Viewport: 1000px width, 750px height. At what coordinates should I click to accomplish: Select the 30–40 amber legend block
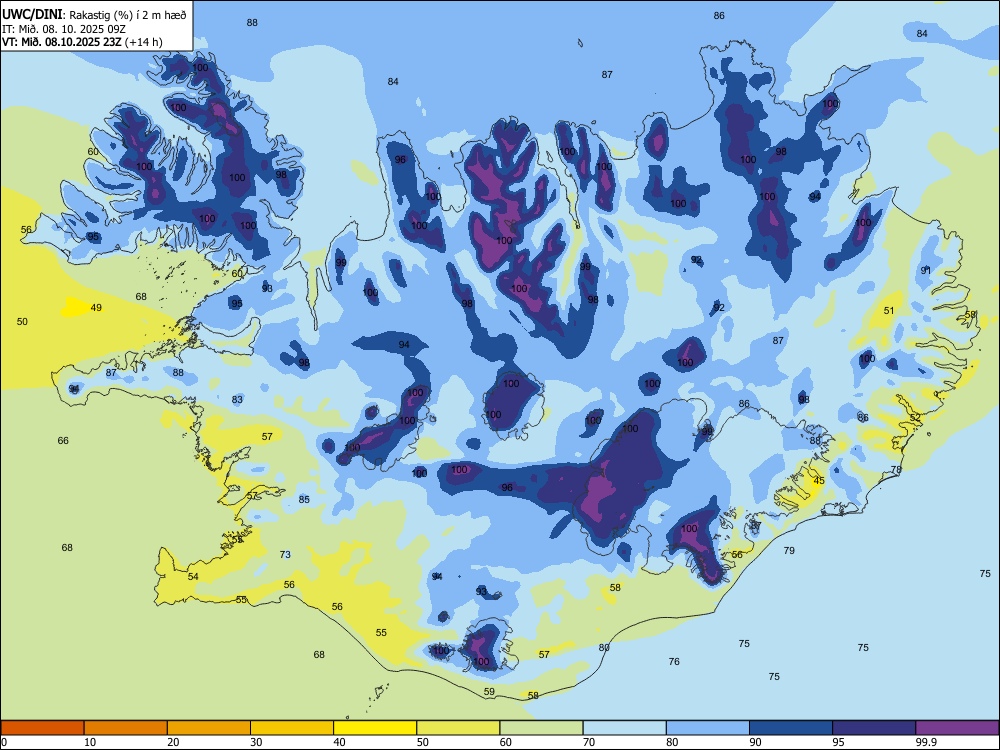point(292,728)
